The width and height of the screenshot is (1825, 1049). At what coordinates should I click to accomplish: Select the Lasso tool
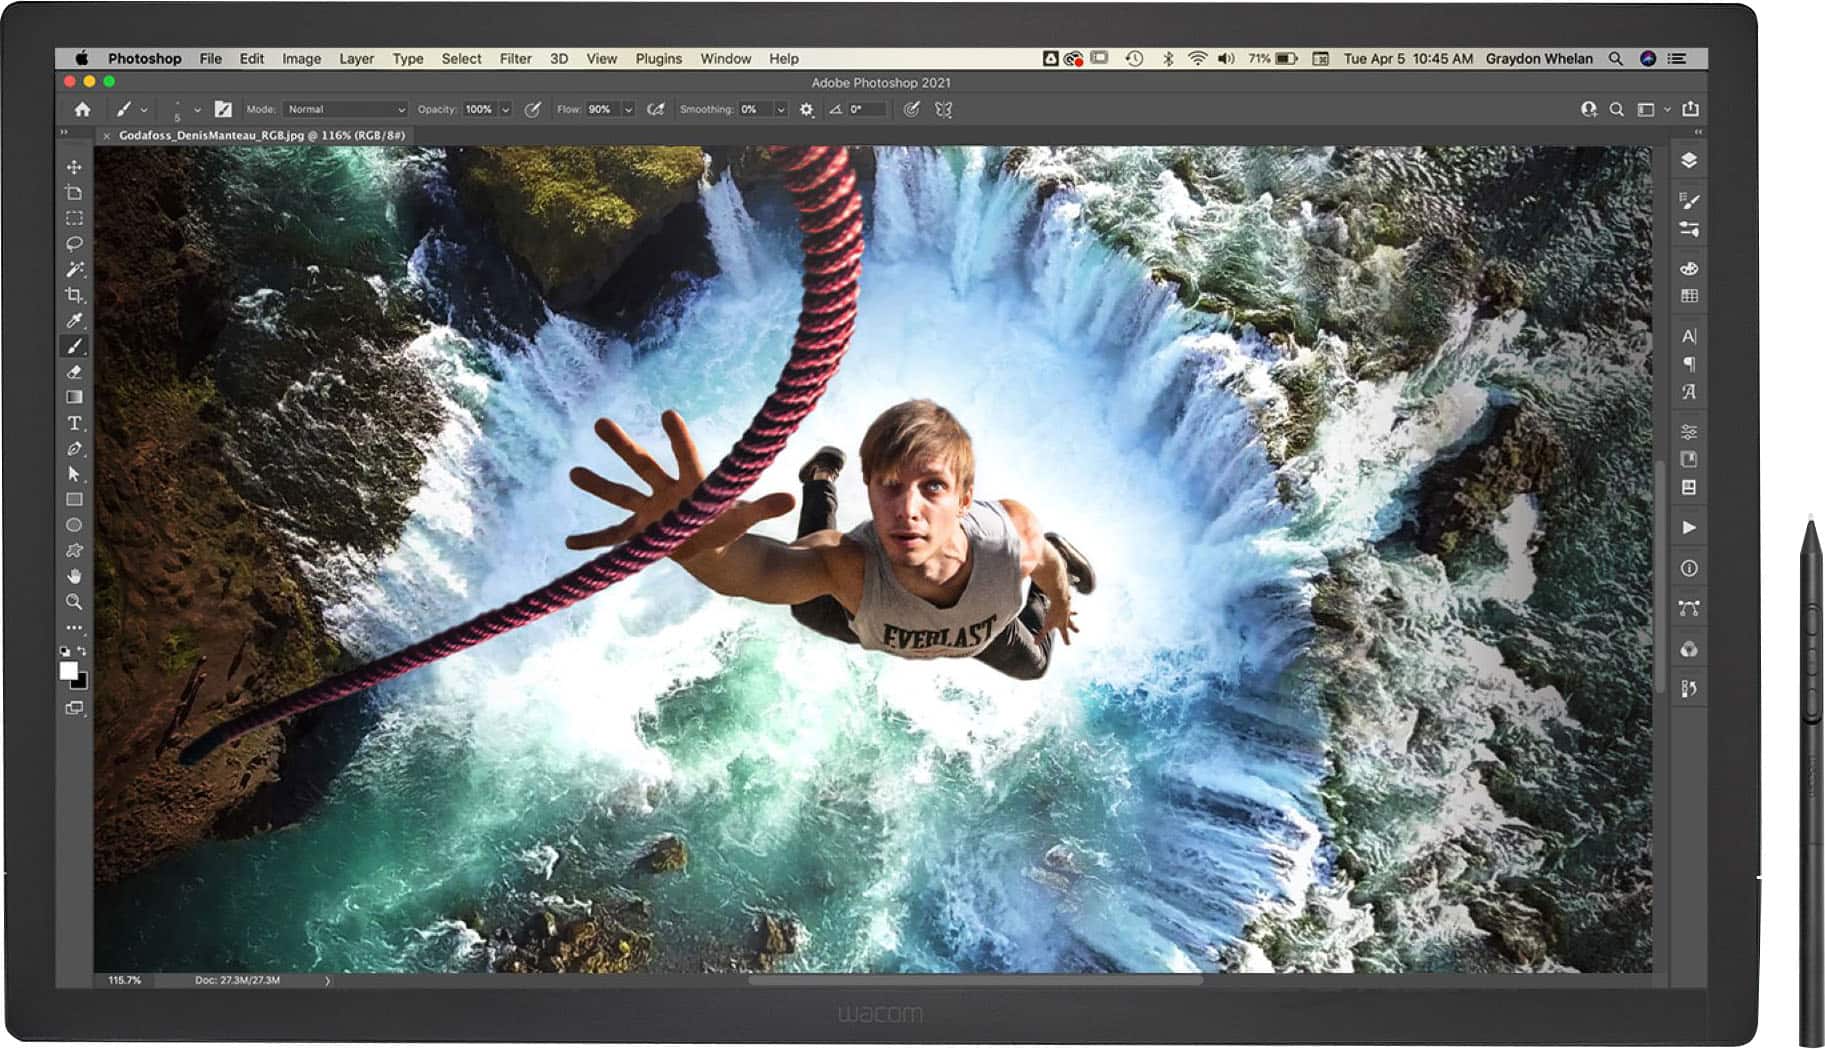point(74,244)
